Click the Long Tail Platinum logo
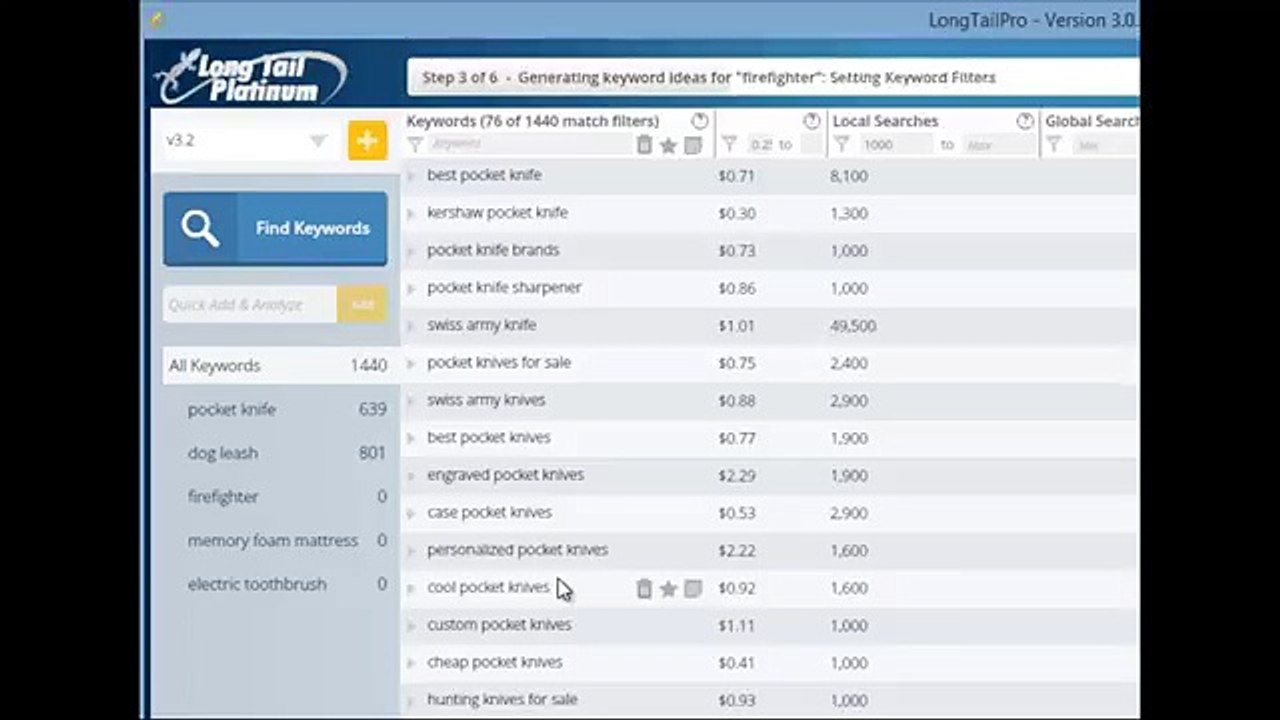Screen dimensions: 1280x720 click(x=251, y=78)
